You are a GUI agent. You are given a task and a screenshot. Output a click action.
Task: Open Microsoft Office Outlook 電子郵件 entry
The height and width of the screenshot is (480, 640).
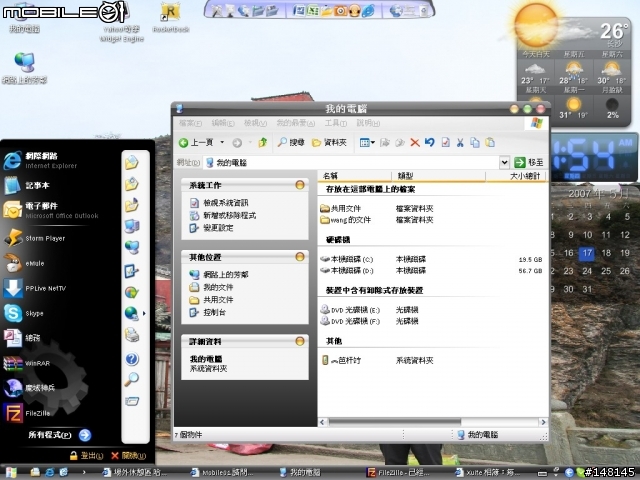click(51, 210)
